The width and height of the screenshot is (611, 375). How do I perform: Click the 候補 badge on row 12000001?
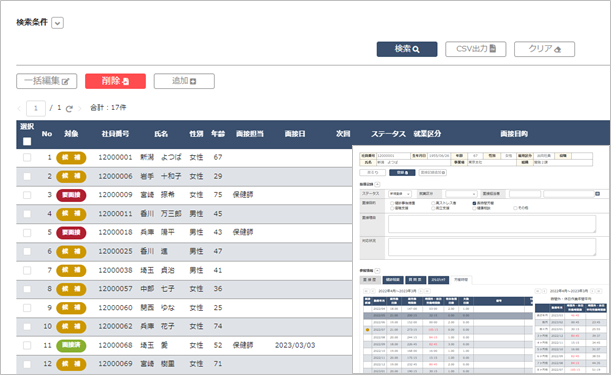tap(71, 157)
